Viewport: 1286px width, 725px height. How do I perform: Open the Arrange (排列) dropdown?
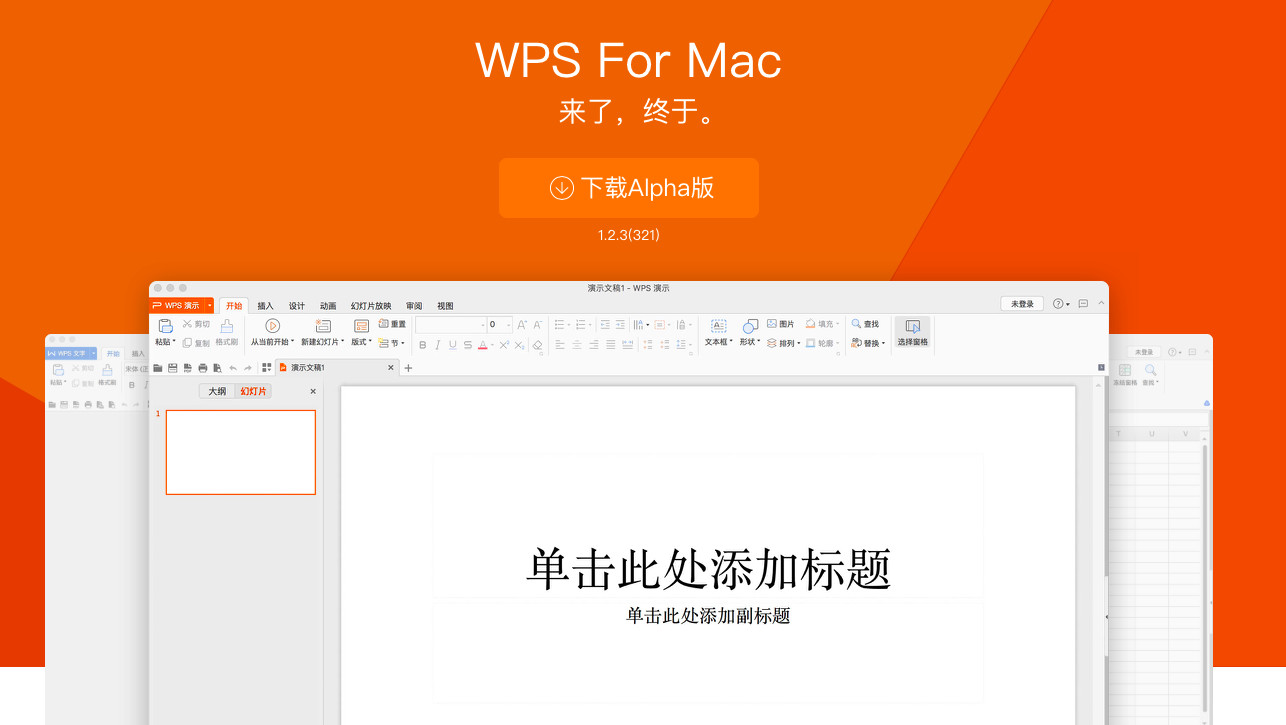coord(784,343)
